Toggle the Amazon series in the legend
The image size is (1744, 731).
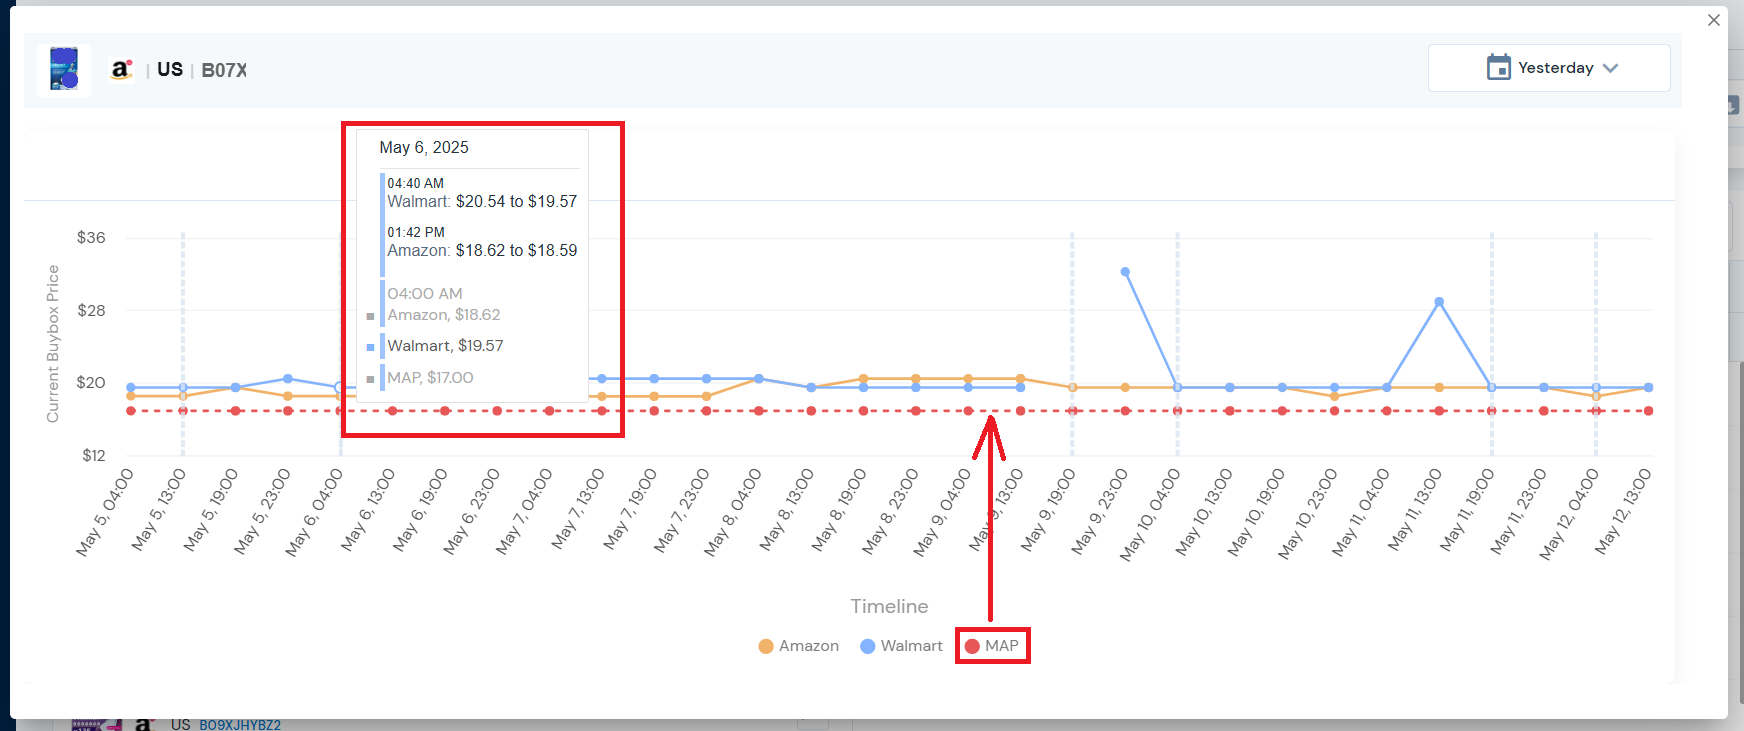coord(799,646)
